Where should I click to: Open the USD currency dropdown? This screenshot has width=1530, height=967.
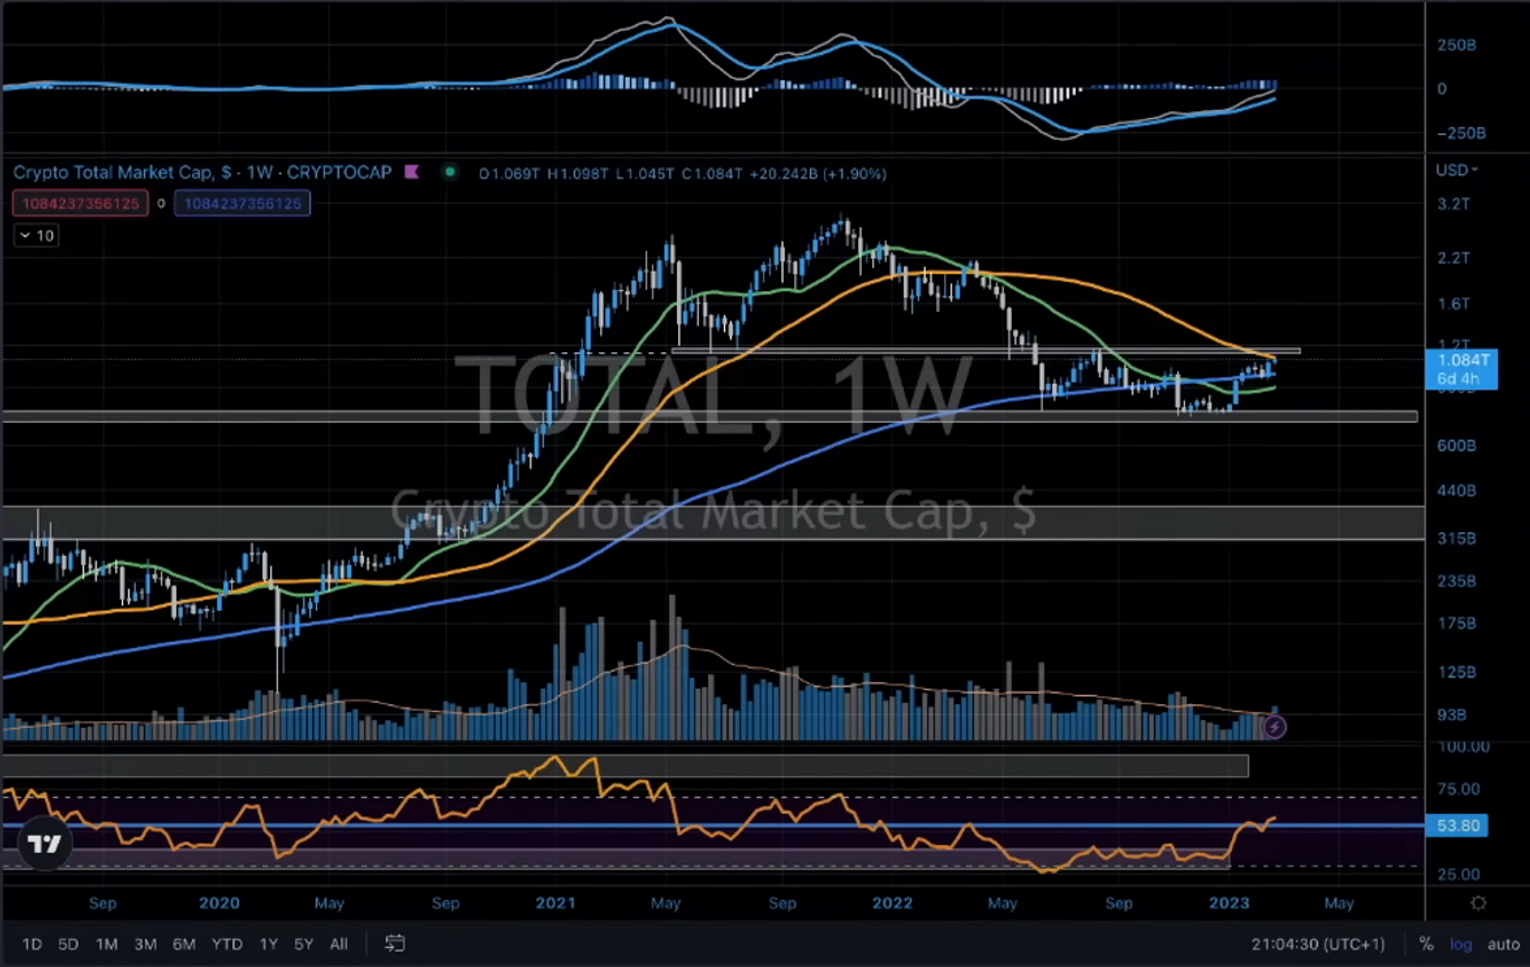pos(1457,170)
